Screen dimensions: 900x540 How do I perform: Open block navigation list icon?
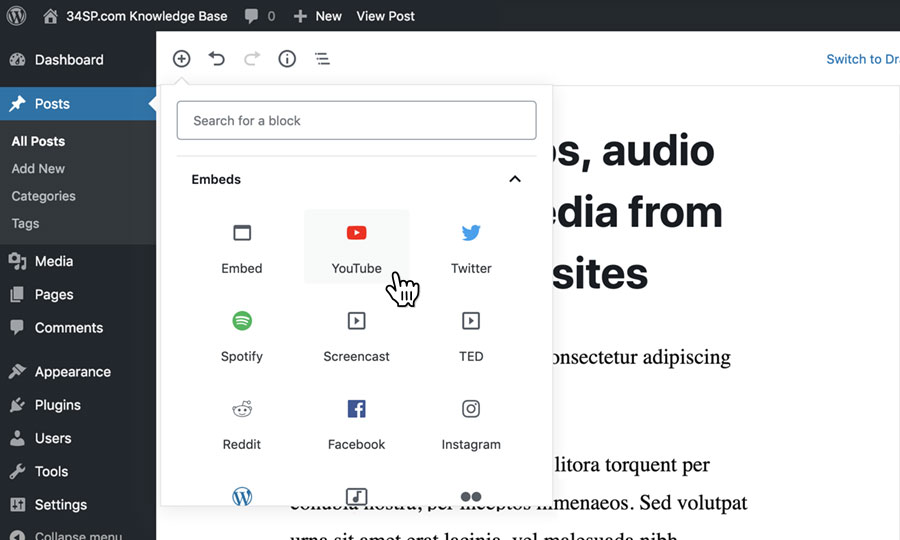pos(322,59)
